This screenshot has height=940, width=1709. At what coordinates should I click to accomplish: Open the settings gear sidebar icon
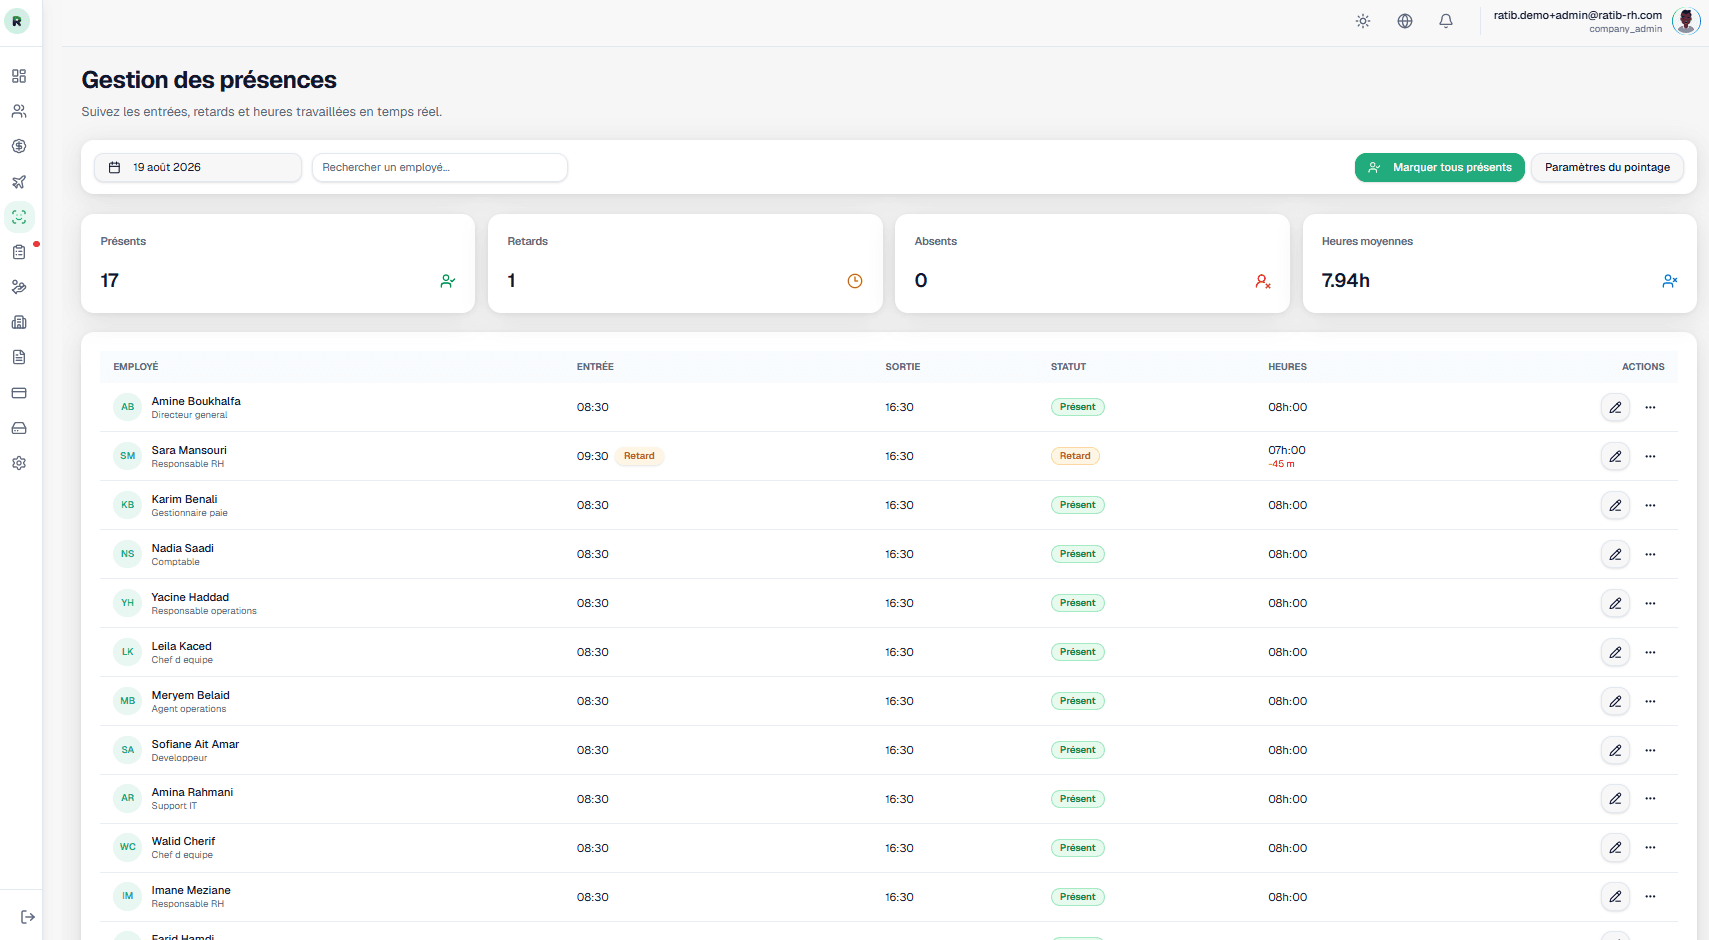click(x=19, y=463)
